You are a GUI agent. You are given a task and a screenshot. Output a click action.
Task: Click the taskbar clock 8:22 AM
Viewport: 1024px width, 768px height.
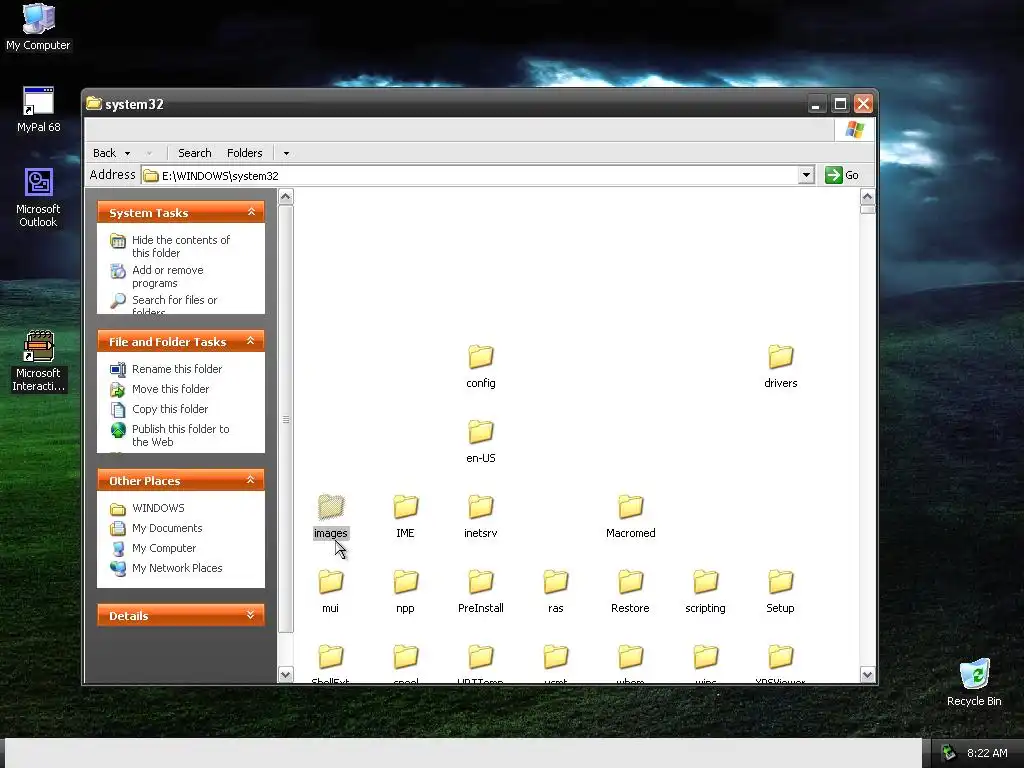click(x=987, y=753)
